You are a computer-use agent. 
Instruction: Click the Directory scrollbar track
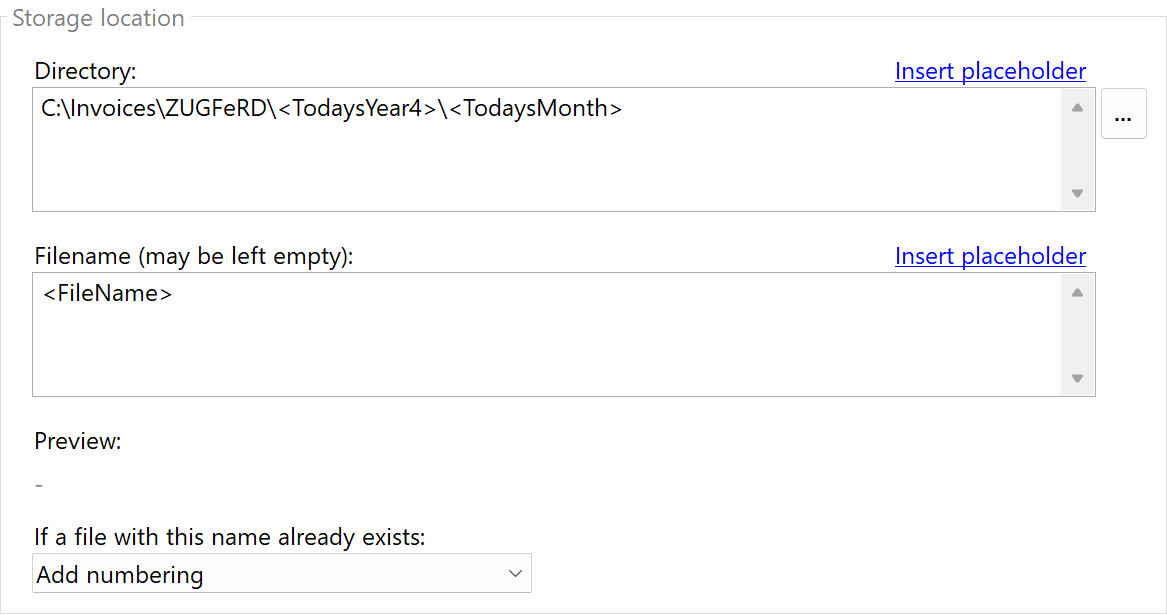1077,150
